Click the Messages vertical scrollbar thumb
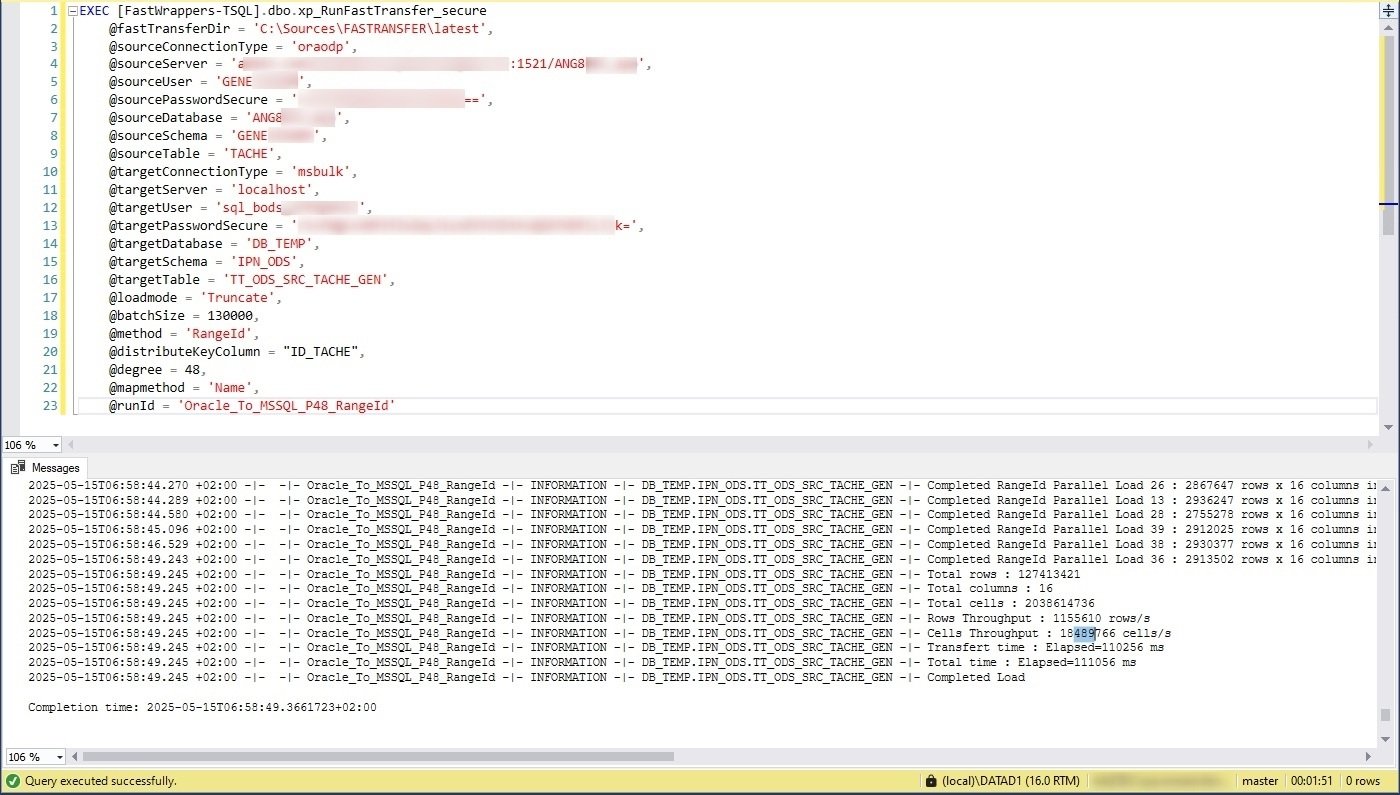Viewport: 1400px width, 795px height. point(1386,714)
